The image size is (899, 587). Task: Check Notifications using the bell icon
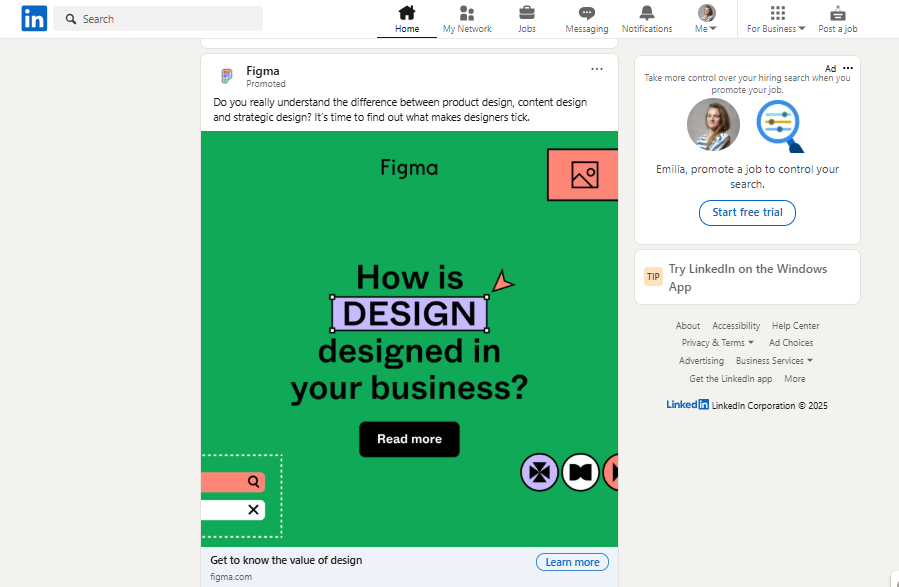click(646, 13)
